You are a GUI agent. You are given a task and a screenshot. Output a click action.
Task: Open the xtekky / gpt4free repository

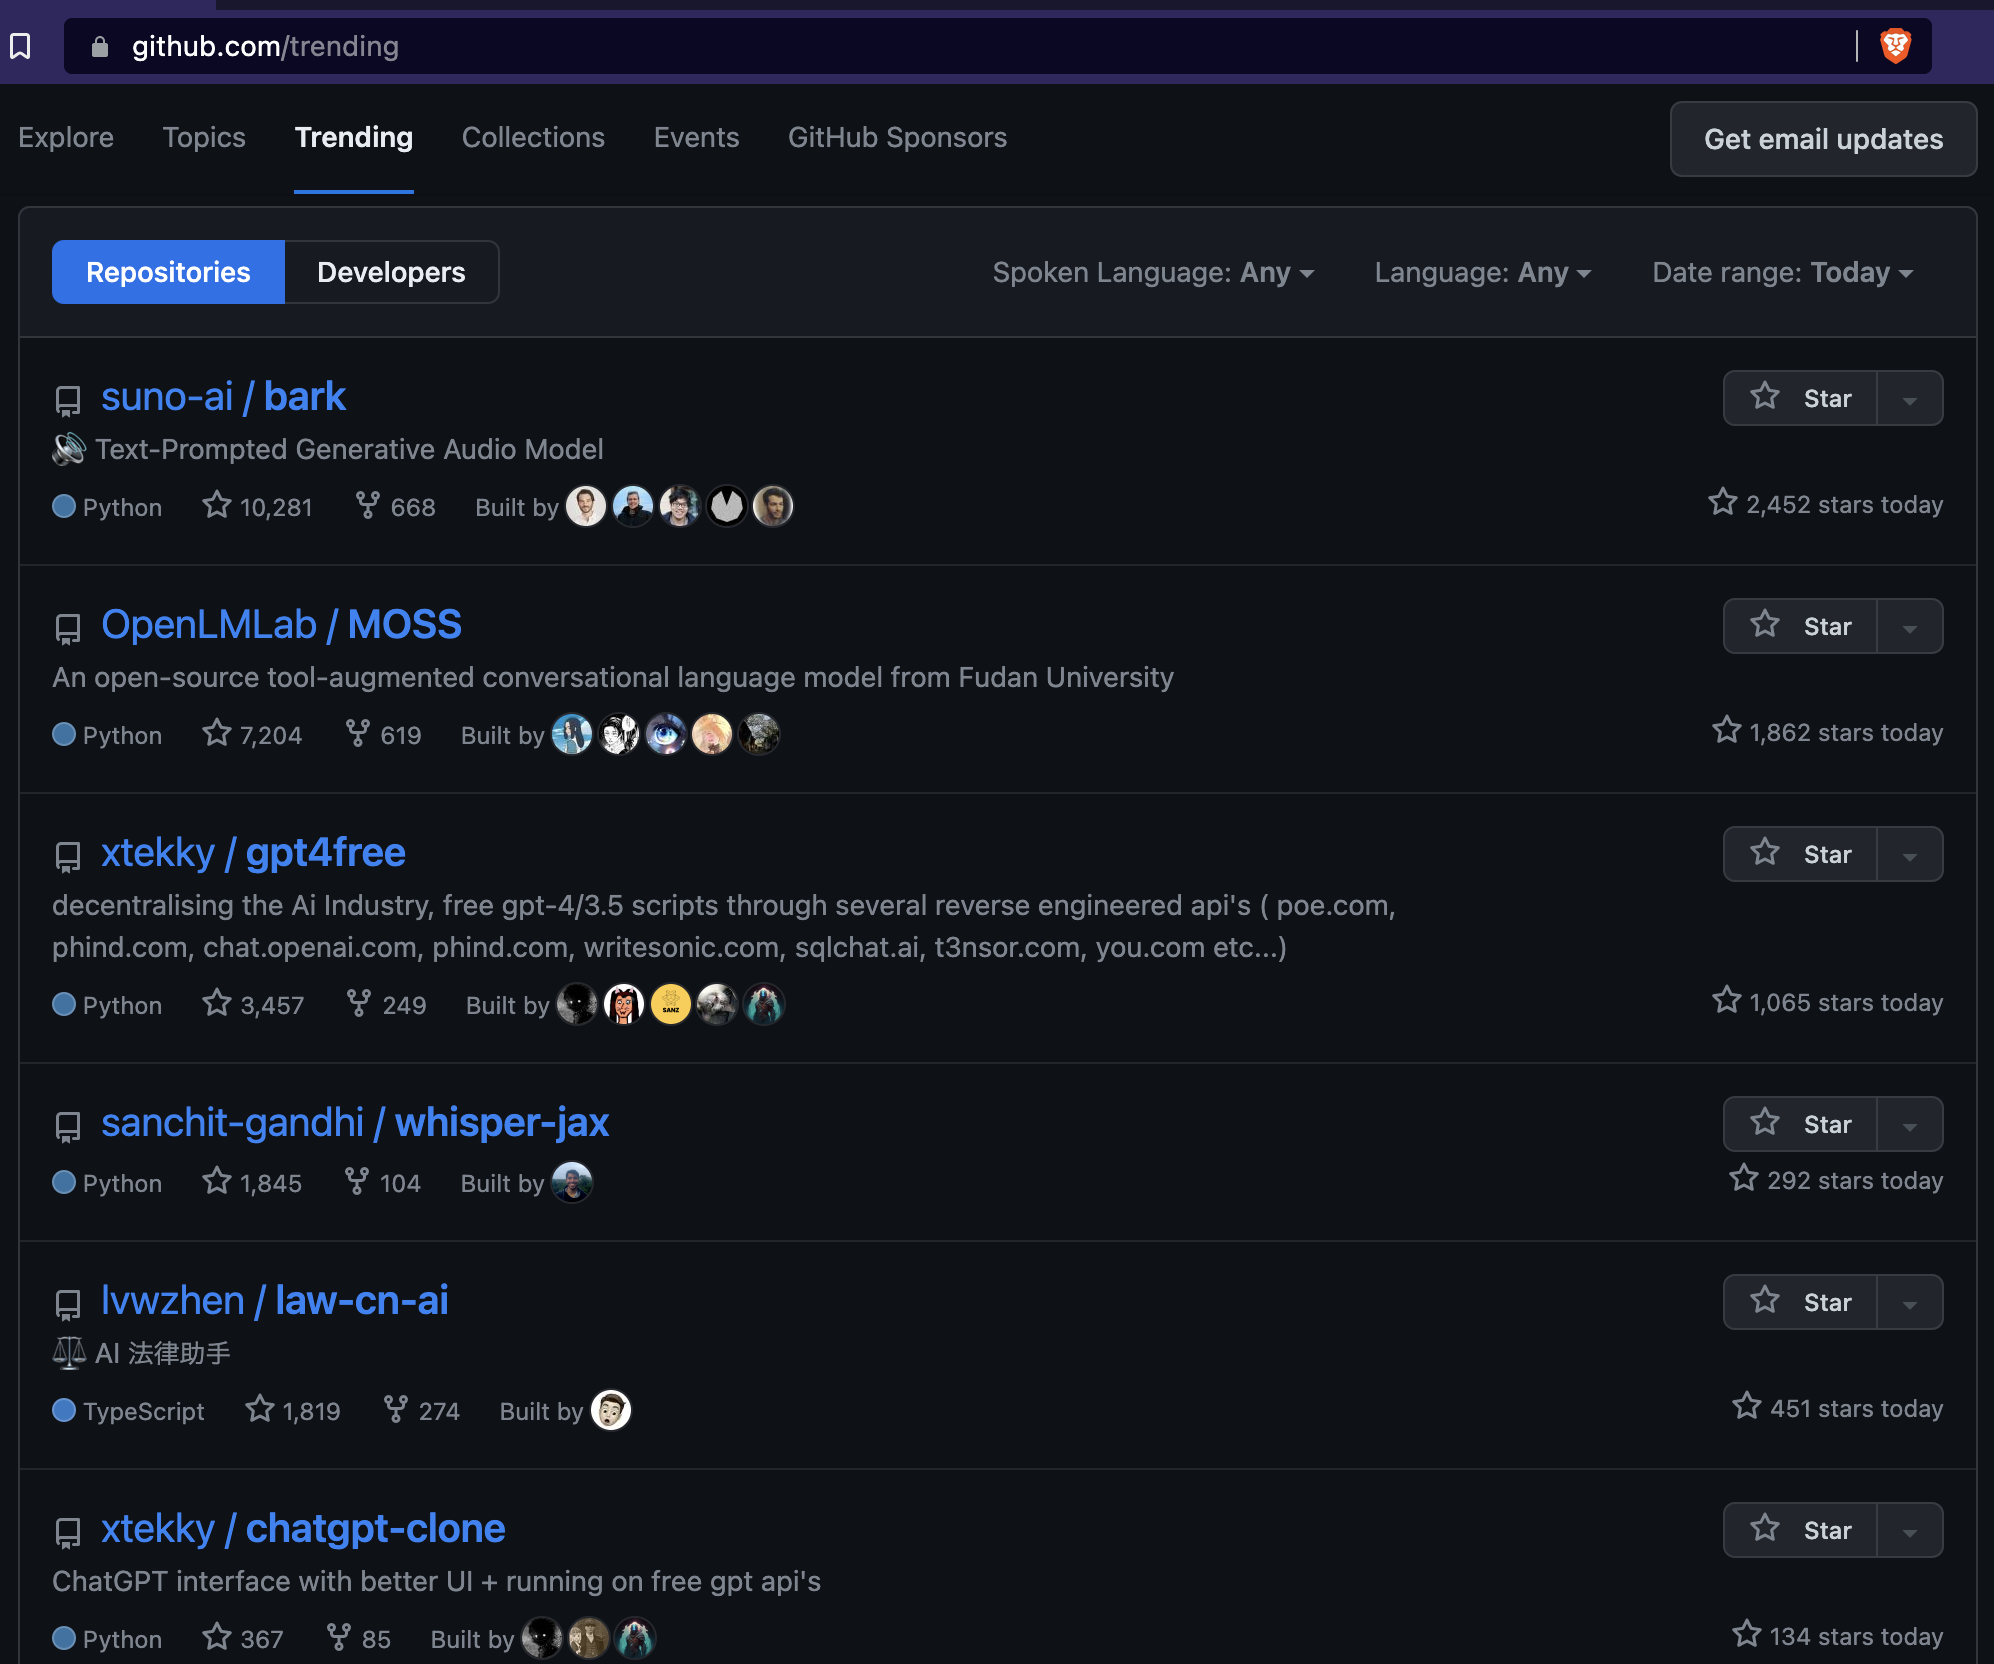pyautogui.click(x=253, y=853)
